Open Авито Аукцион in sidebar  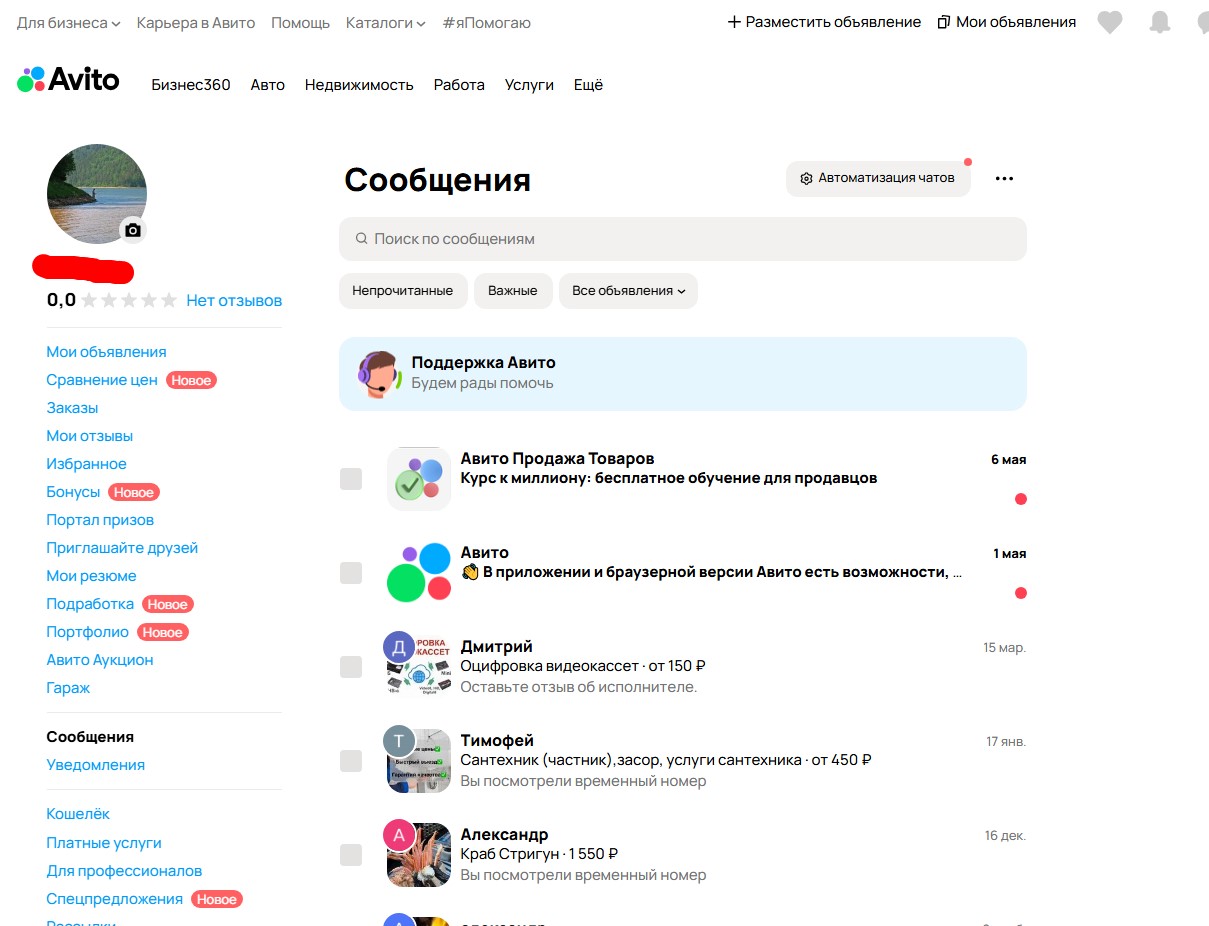coord(100,660)
